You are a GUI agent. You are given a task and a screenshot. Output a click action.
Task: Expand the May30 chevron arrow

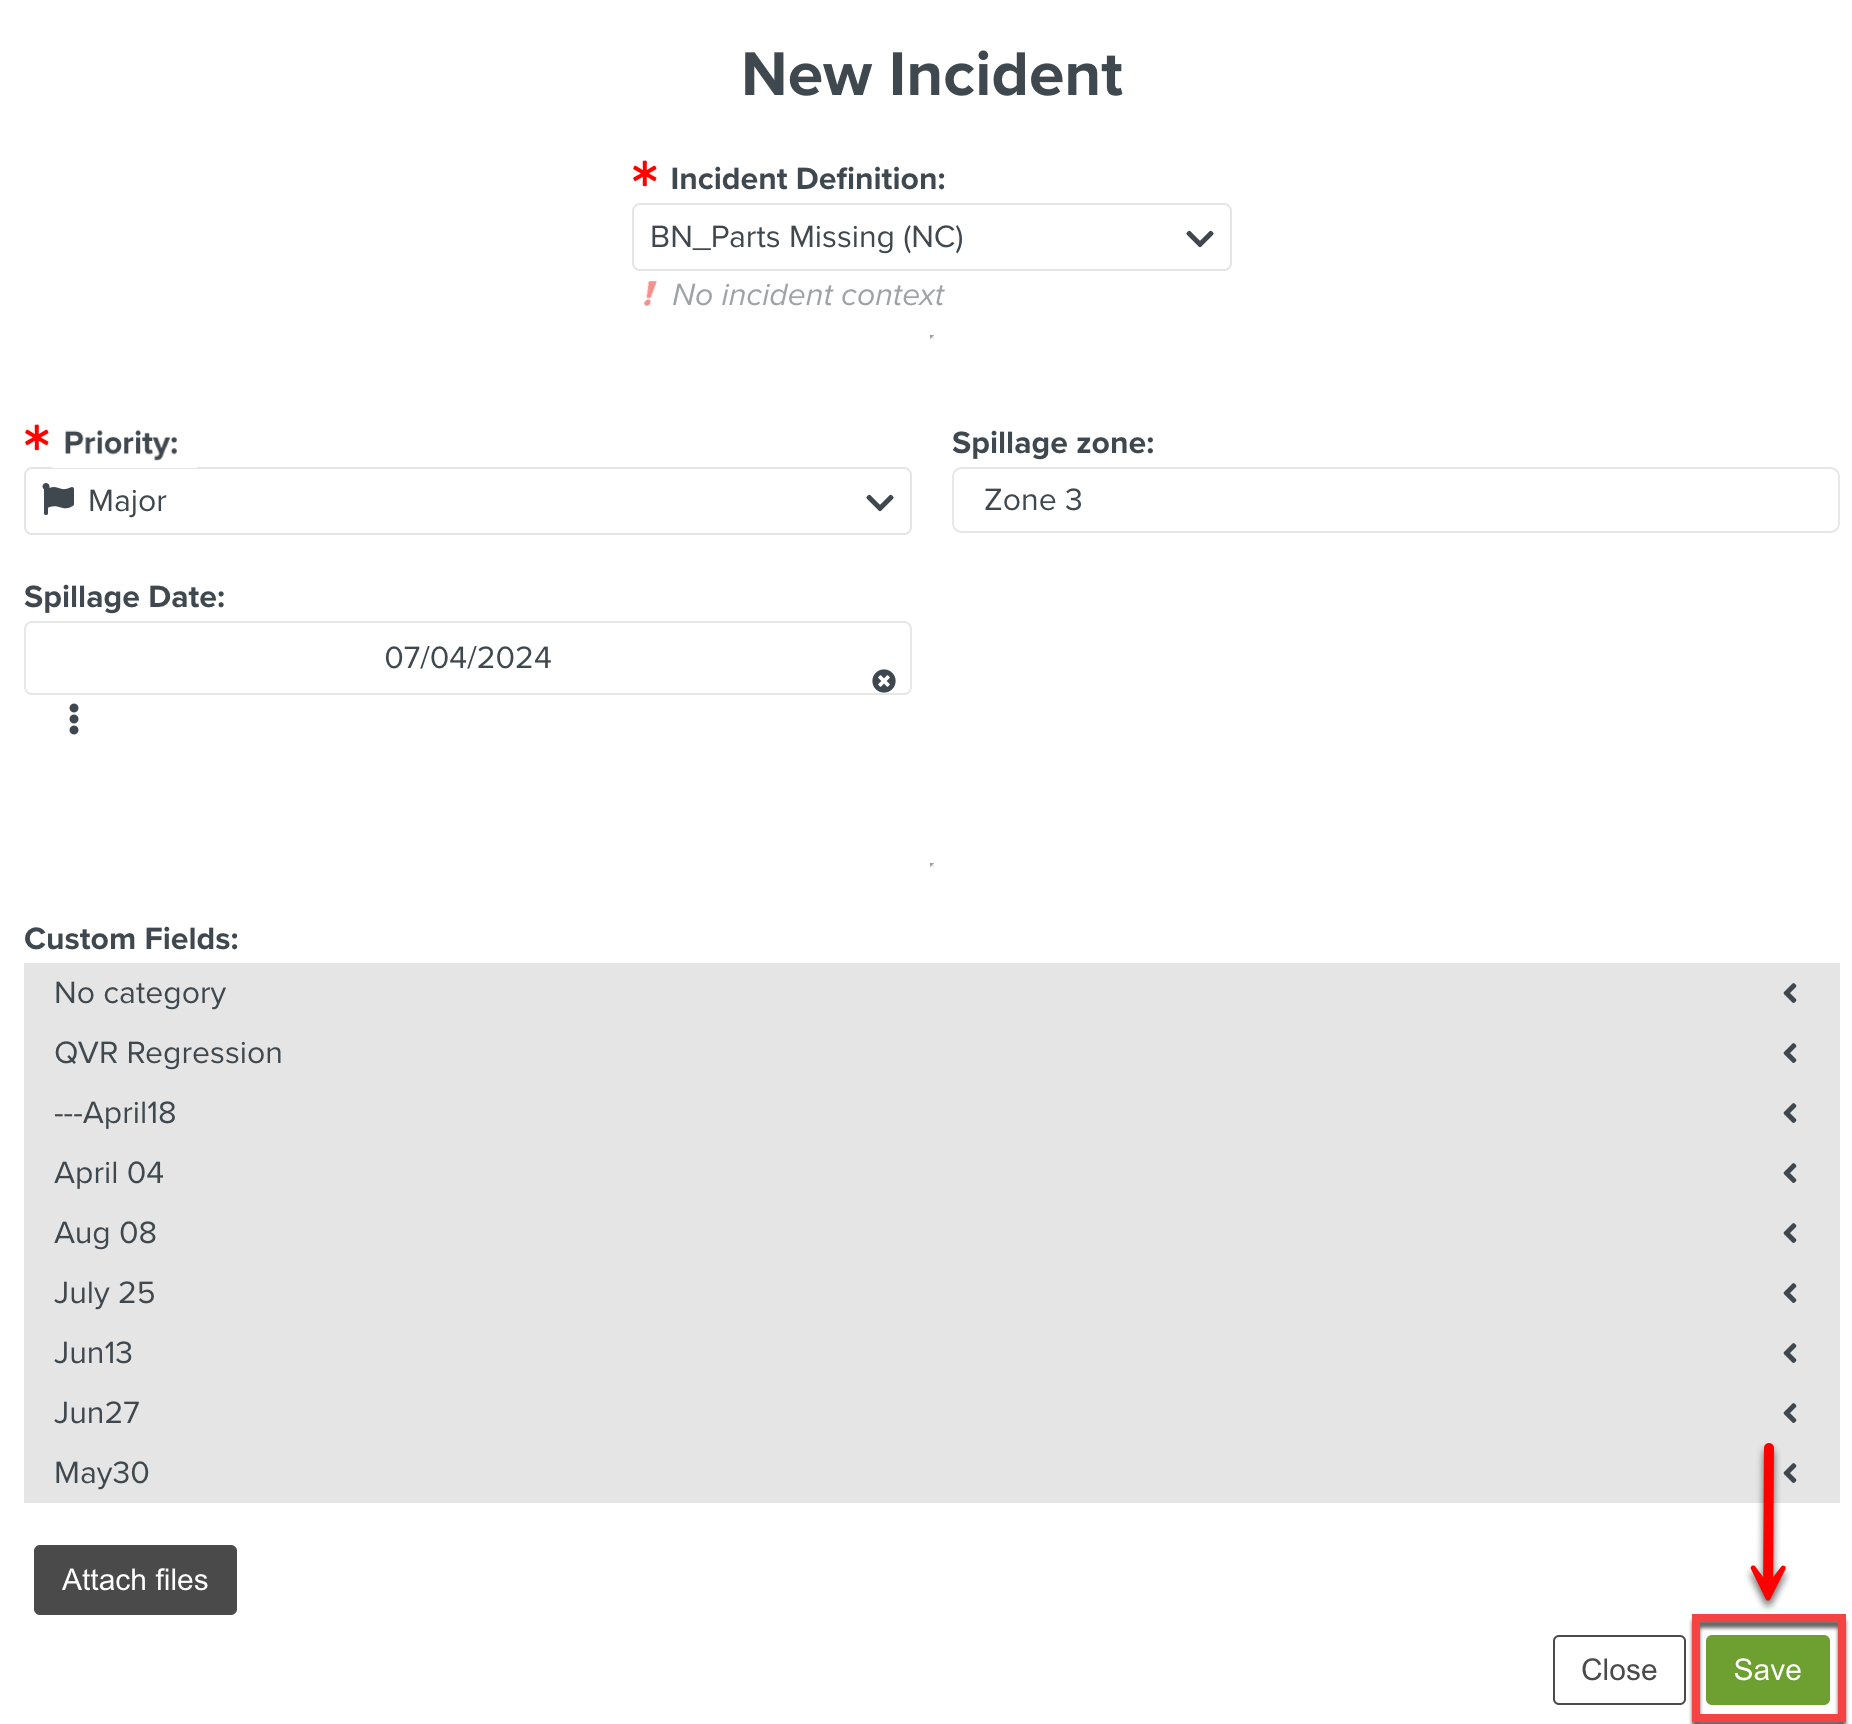[x=1790, y=1473]
